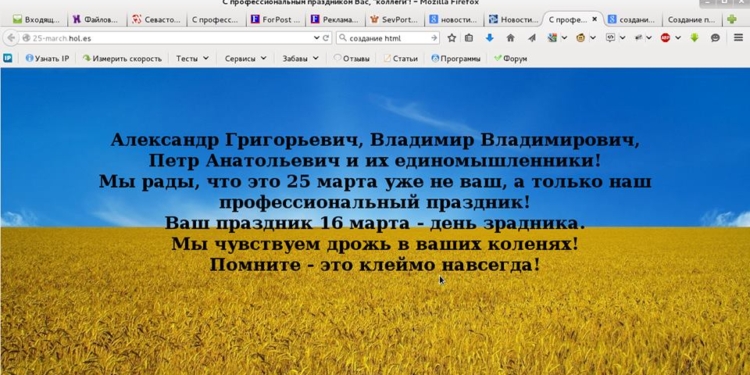
Task: Click the search magnifier icon
Action: coord(343,38)
